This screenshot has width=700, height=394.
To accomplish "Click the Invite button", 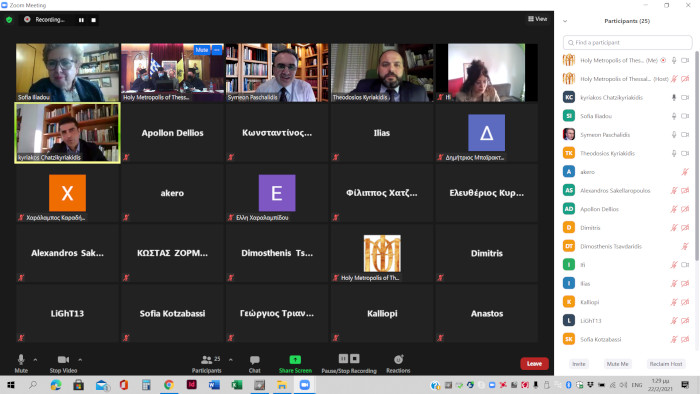I will 579,364.
